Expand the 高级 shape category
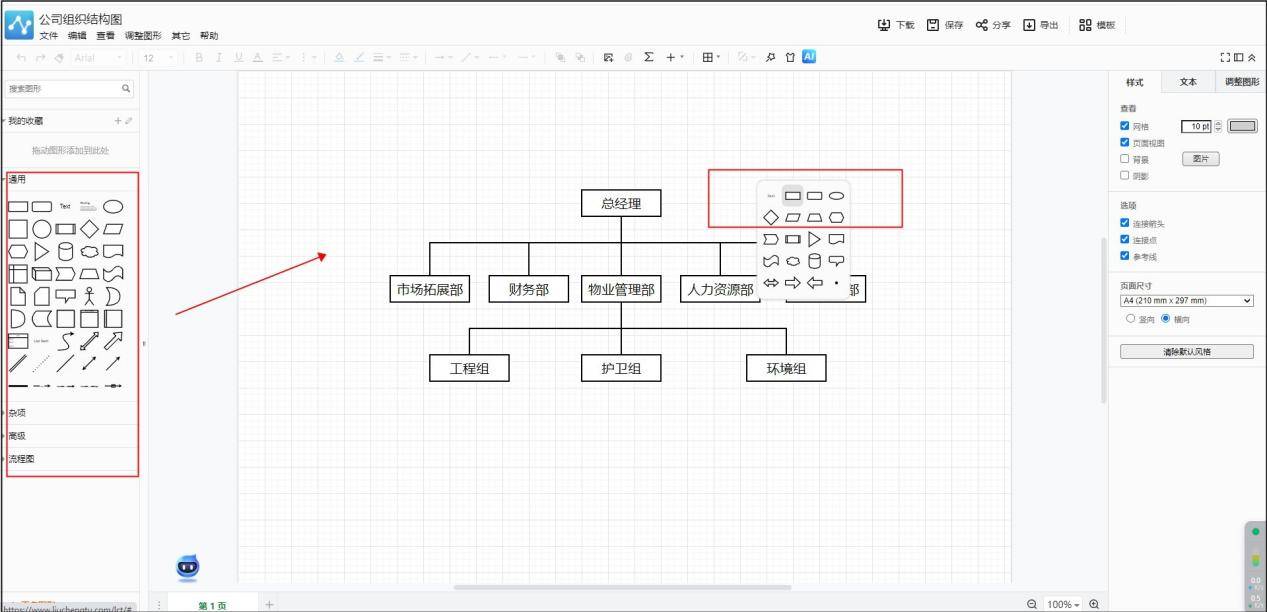The height and width of the screenshot is (612, 1267). click(x=18, y=436)
